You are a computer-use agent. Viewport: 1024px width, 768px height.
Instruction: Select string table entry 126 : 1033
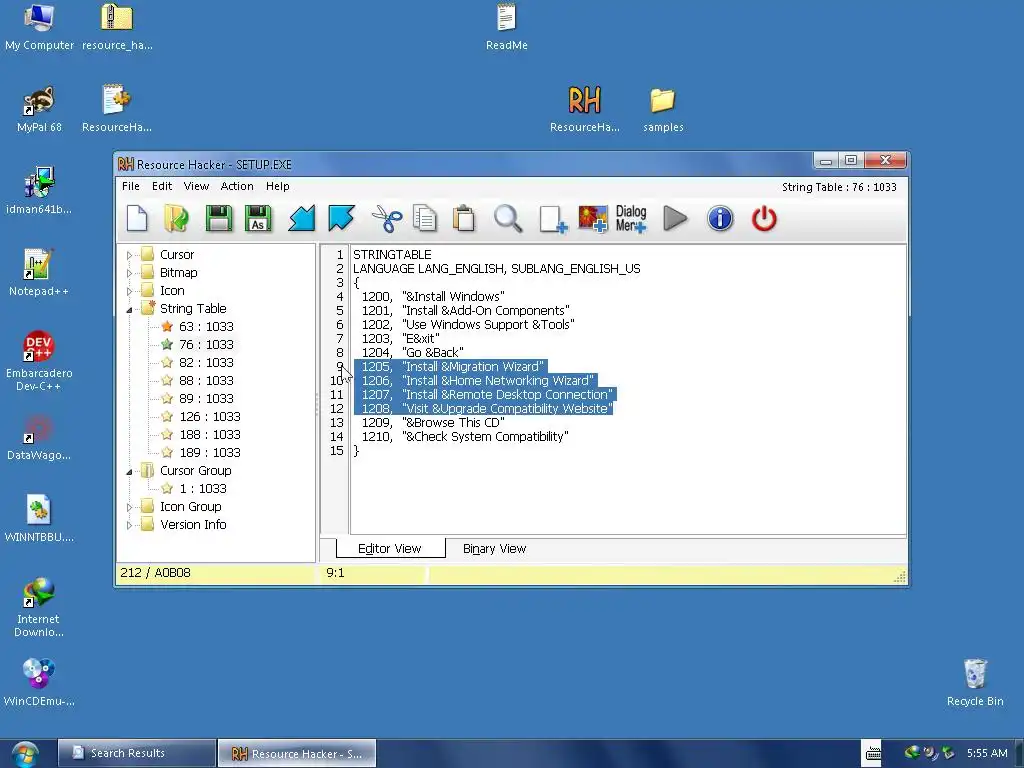point(209,417)
